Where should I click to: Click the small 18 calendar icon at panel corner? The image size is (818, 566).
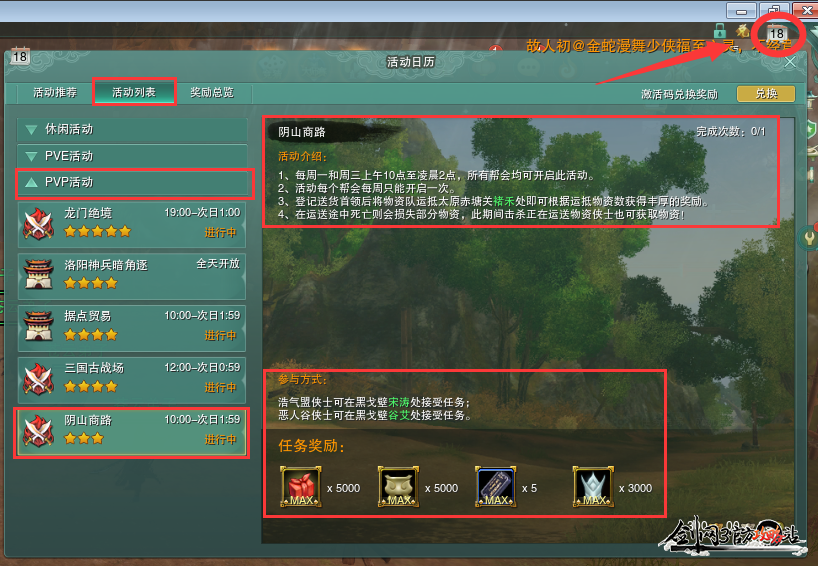(x=20, y=56)
